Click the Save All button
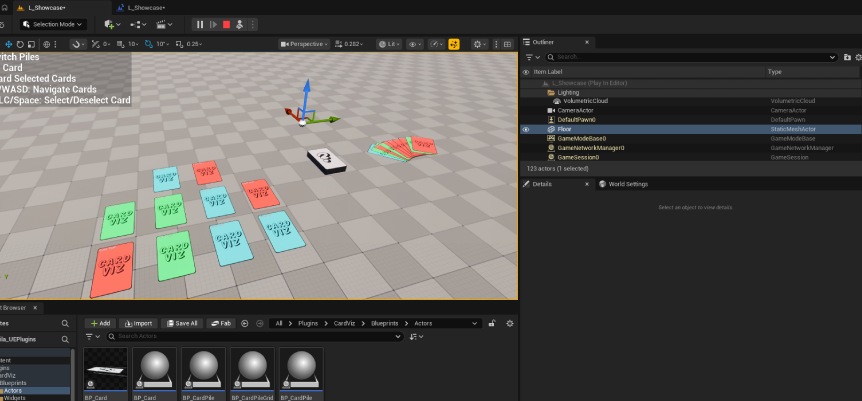The image size is (862, 401). tap(182, 323)
